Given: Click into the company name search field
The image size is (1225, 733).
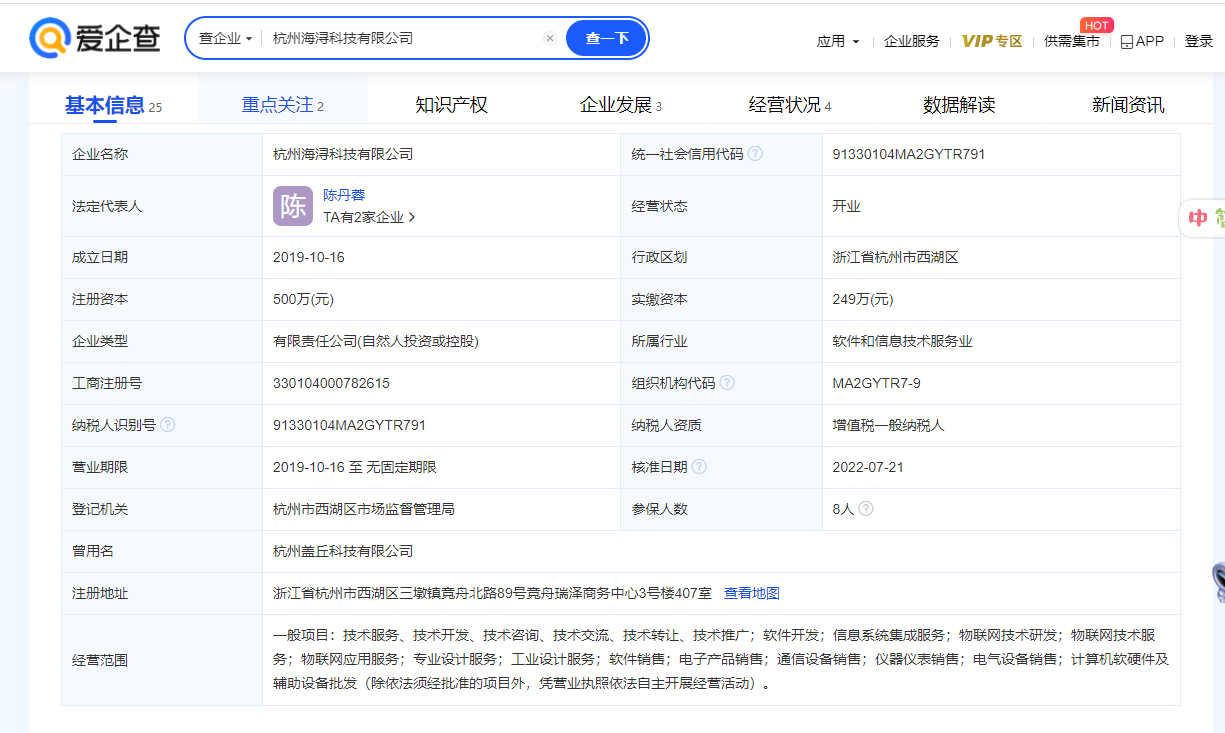Looking at the screenshot, I should [404, 38].
